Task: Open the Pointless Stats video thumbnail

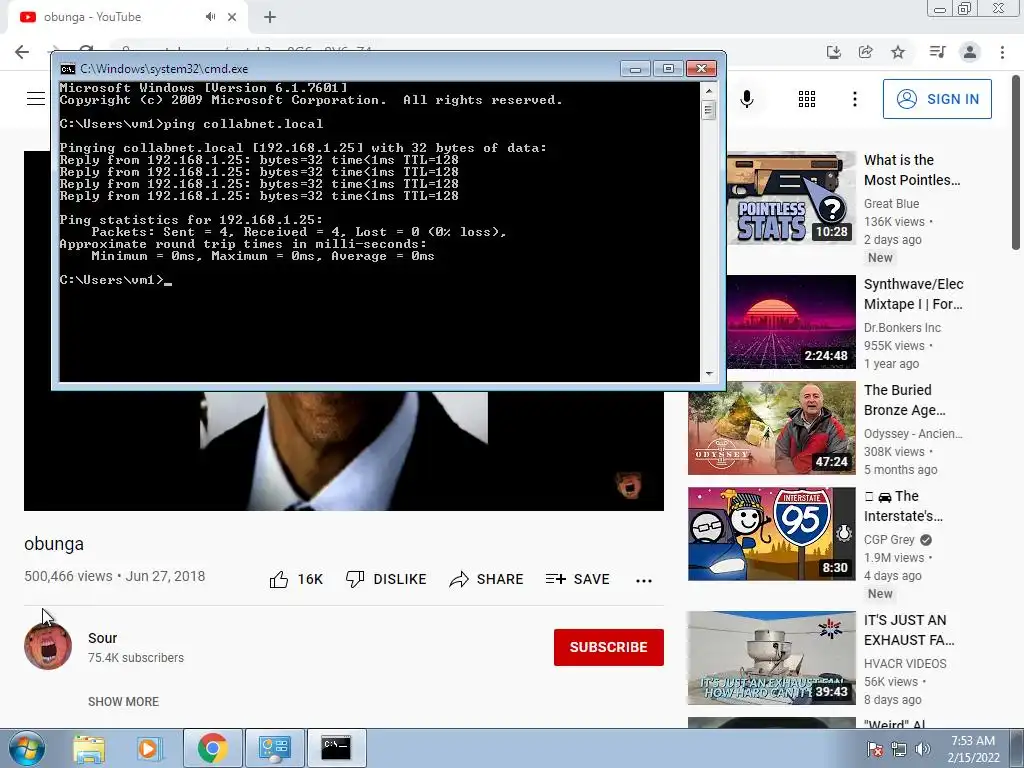Action: pos(791,197)
